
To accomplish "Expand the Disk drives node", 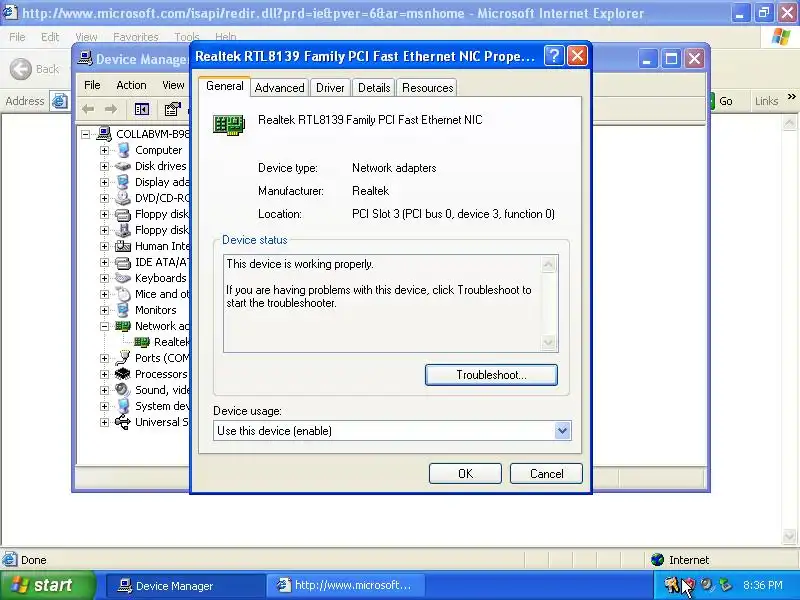I will 105,166.
